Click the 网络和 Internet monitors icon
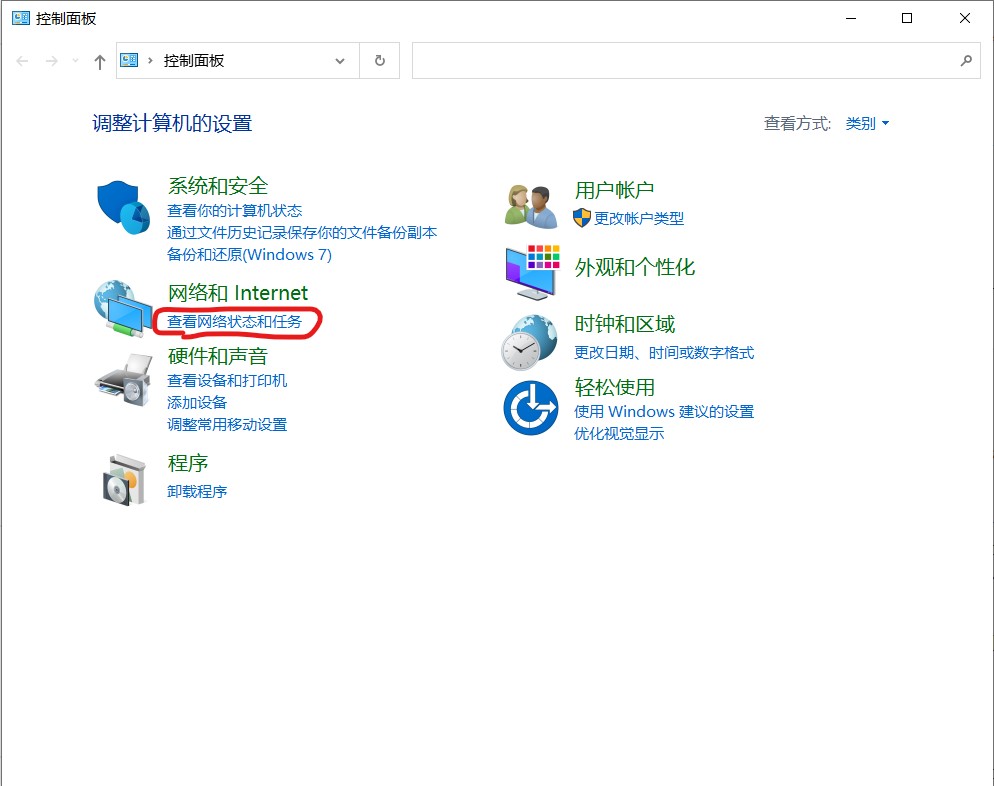This screenshot has height=786, width=994. (x=122, y=308)
